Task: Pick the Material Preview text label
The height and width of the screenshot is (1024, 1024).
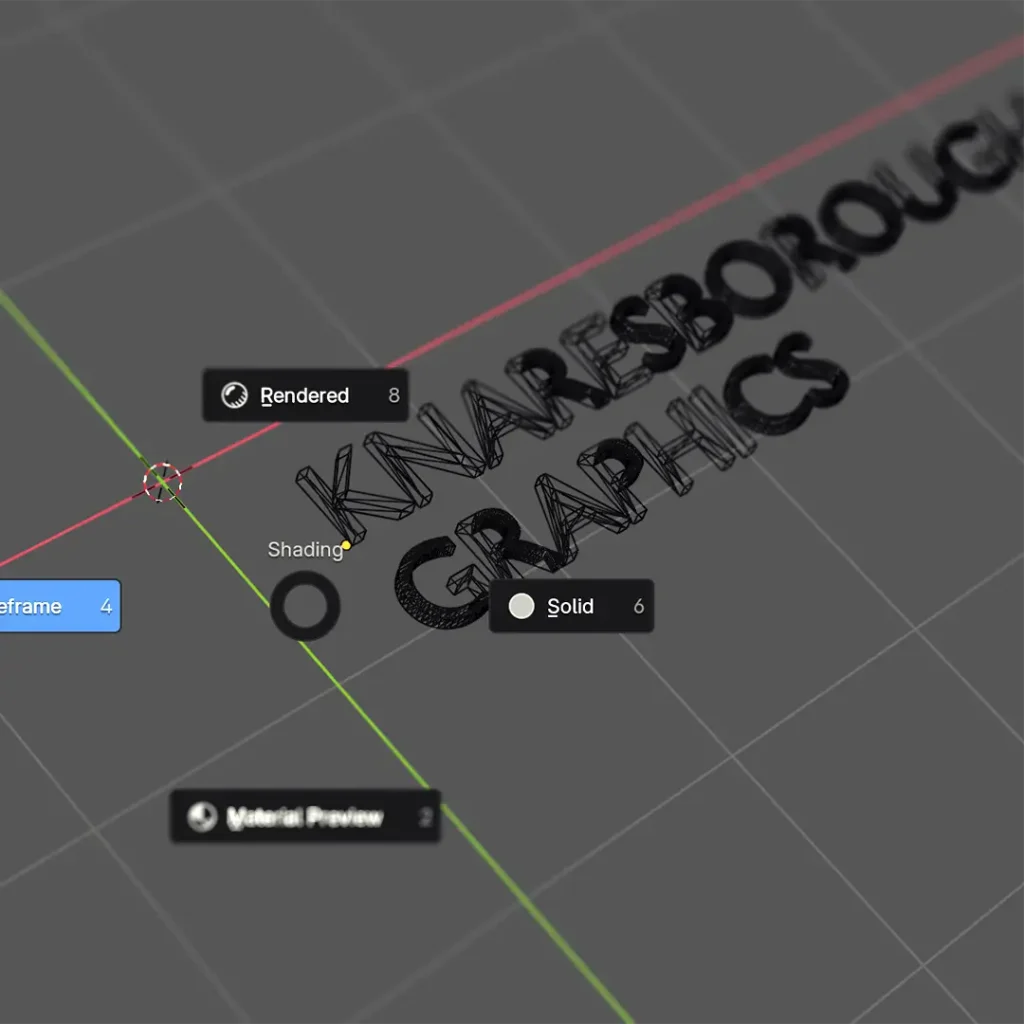Action: (x=305, y=818)
